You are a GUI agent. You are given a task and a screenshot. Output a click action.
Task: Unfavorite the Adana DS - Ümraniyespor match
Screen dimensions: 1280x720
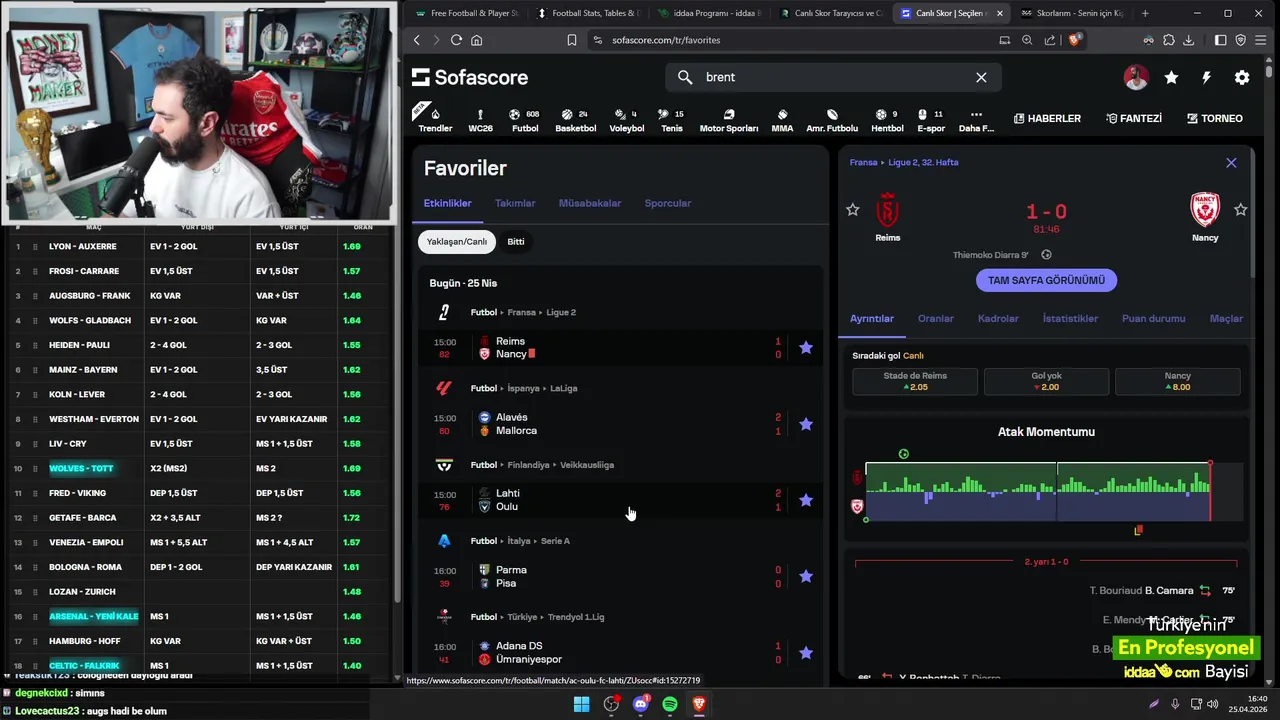[806, 653]
